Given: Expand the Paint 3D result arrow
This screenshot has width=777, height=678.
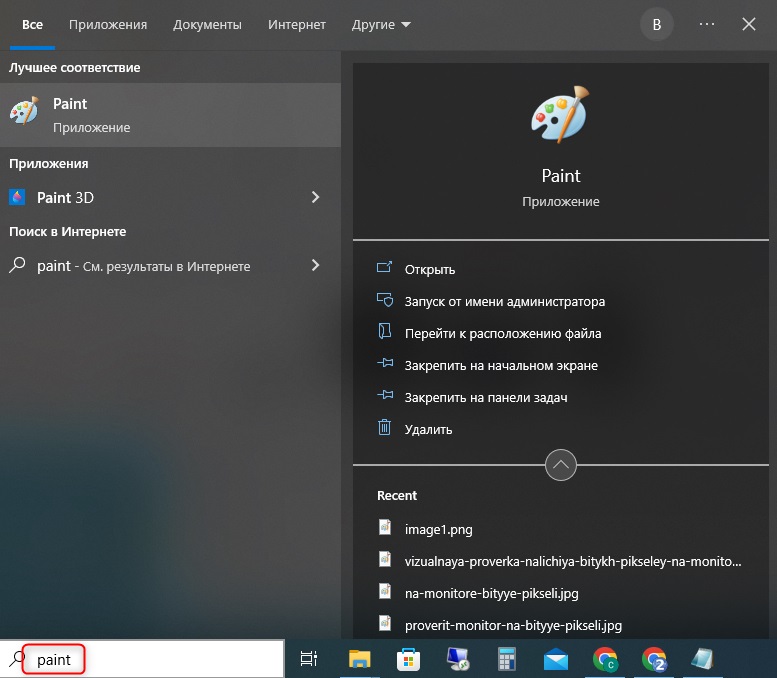Looking at the screenshot, I should [316, 197].
